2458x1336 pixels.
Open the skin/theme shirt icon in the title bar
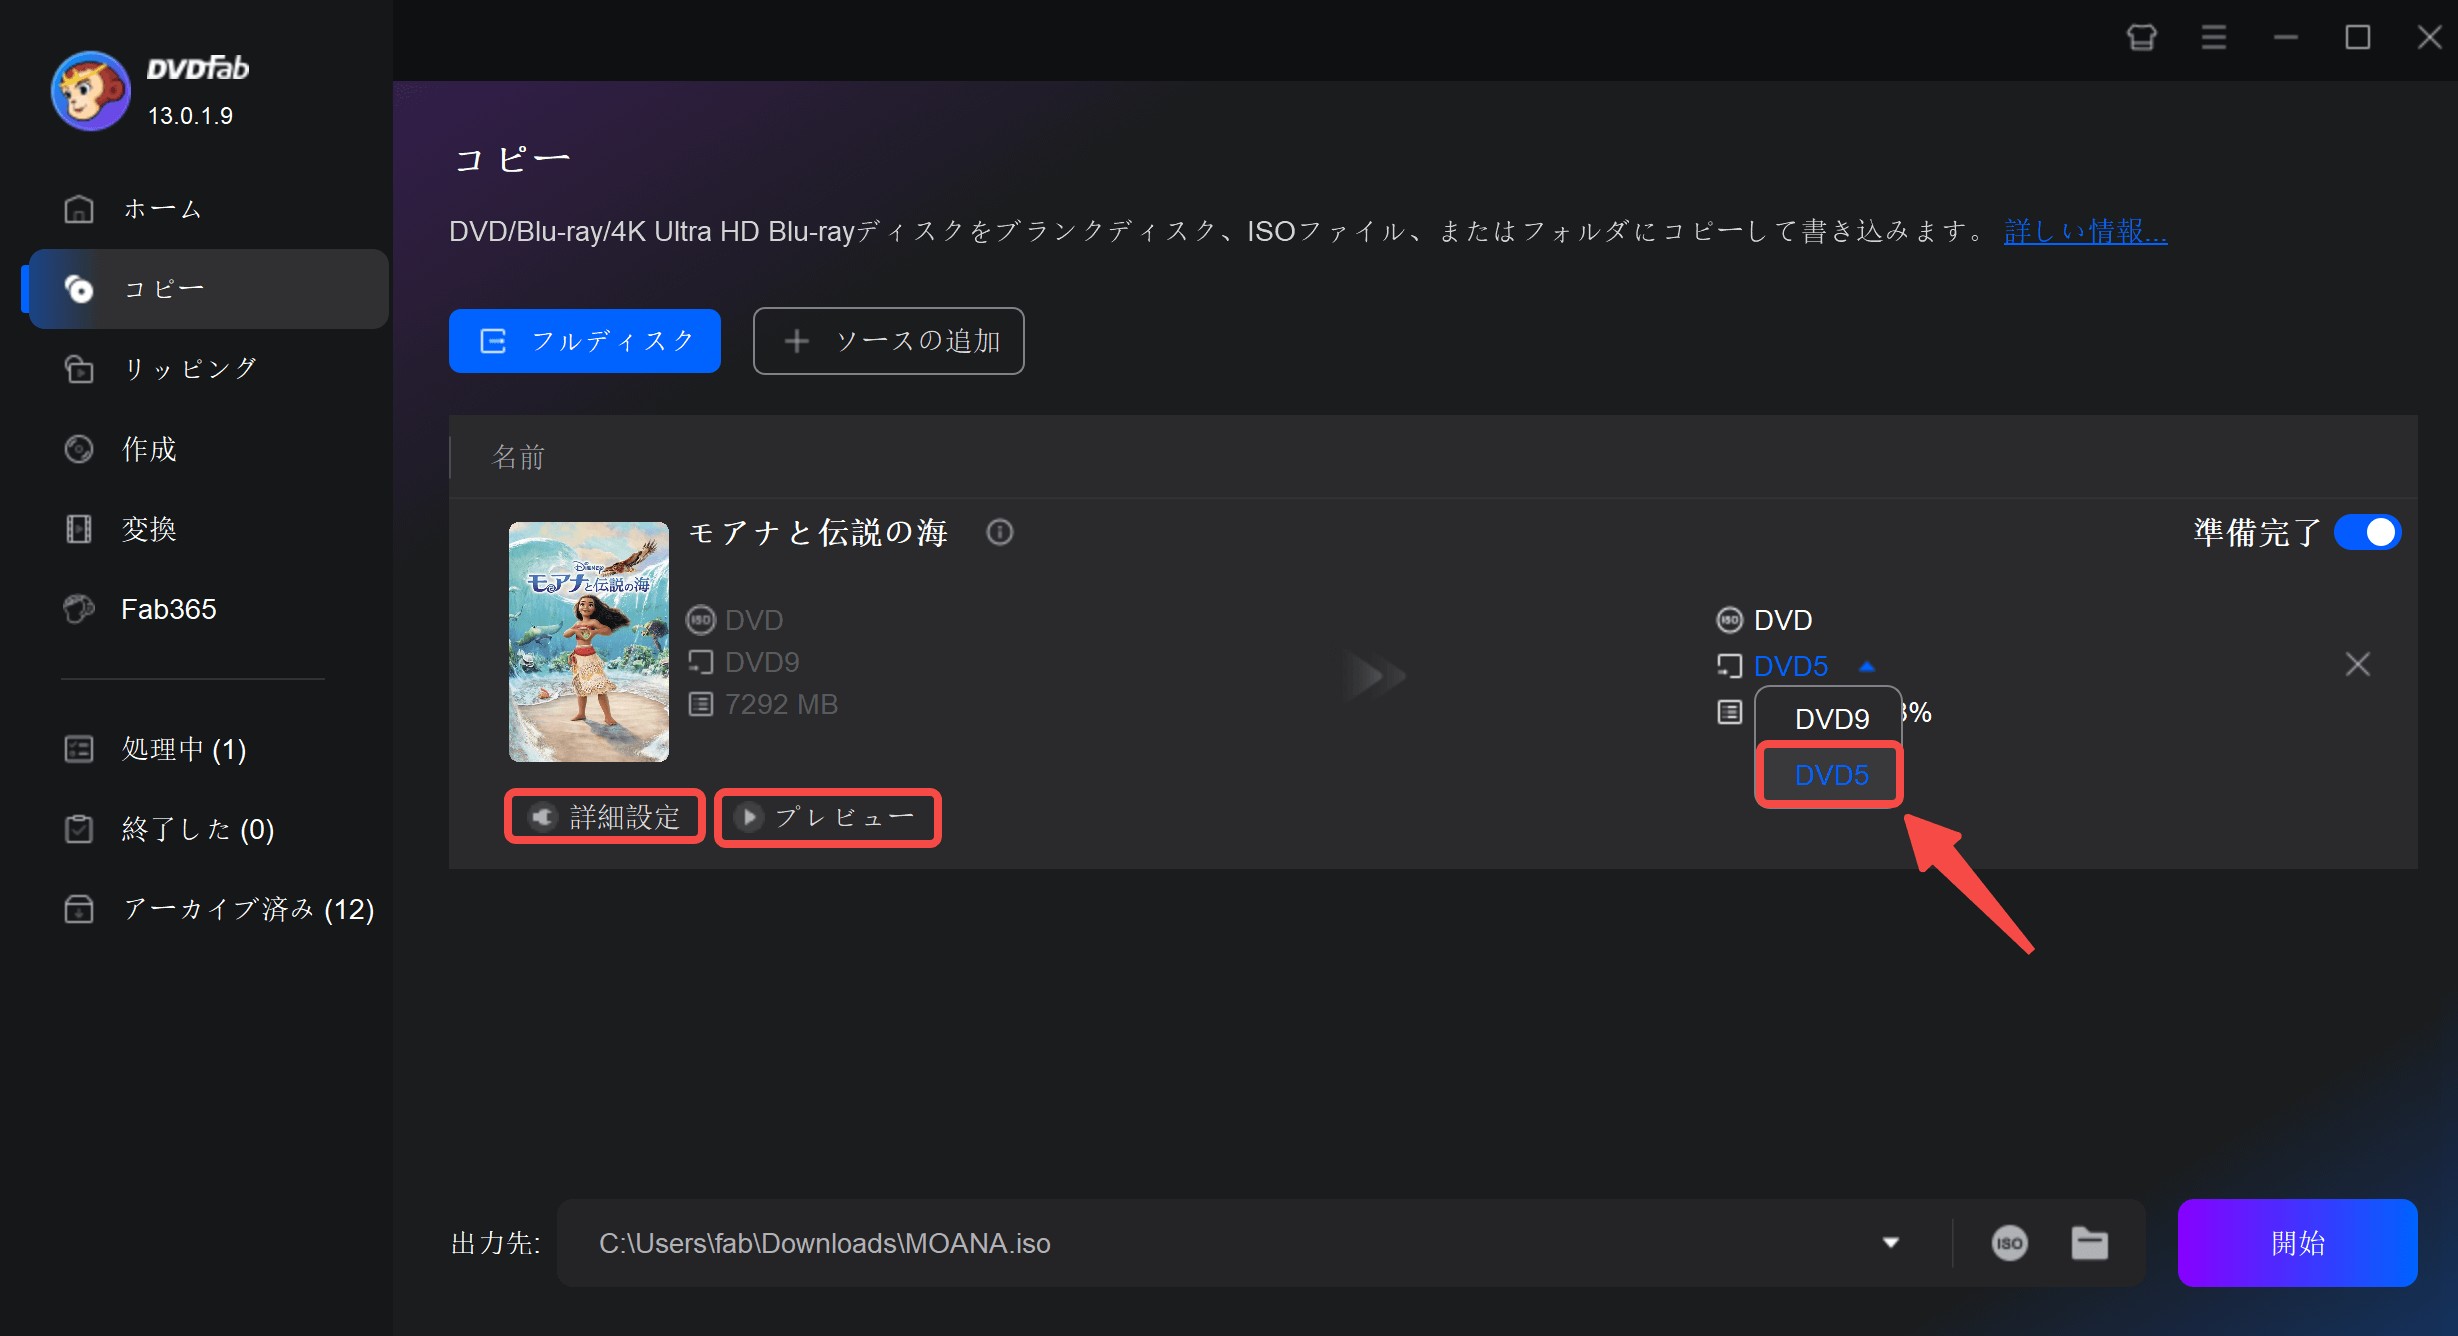pyautogui.click(x=2141, y=38)
